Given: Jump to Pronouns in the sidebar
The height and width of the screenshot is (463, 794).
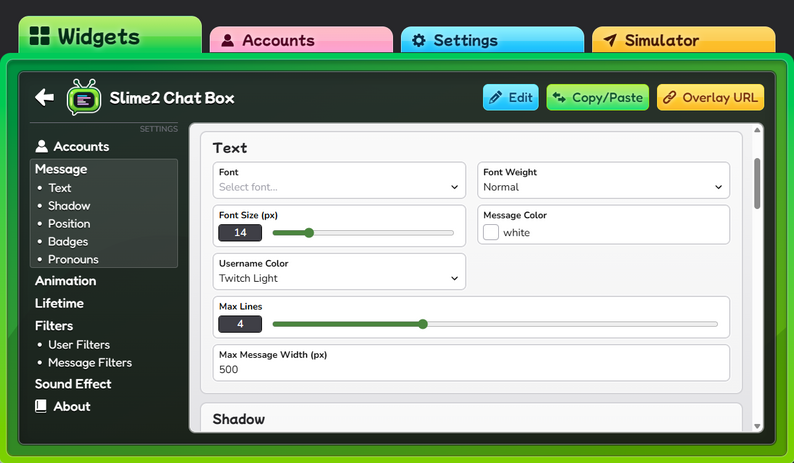Looking at the screenshot, I should [73, 259].
